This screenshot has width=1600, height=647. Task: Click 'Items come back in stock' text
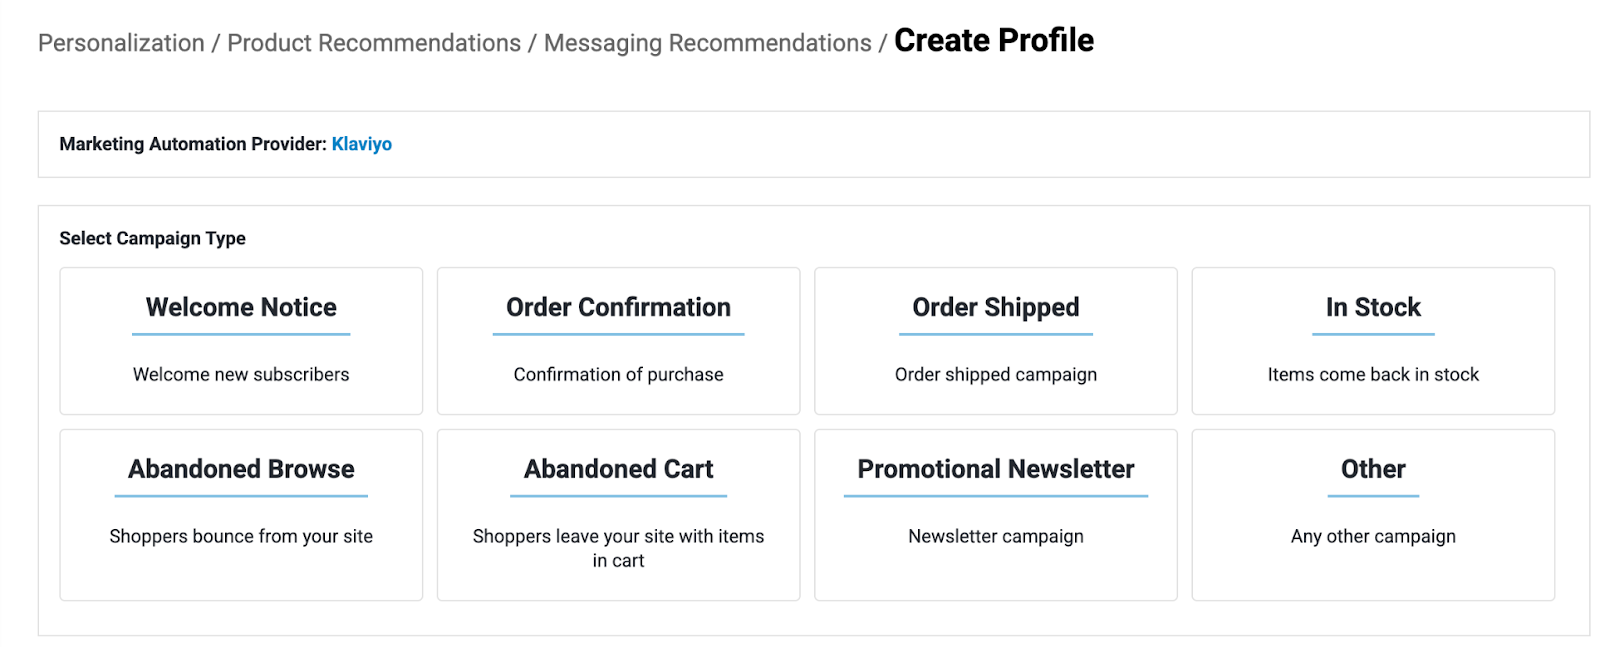click(1372, 375)
